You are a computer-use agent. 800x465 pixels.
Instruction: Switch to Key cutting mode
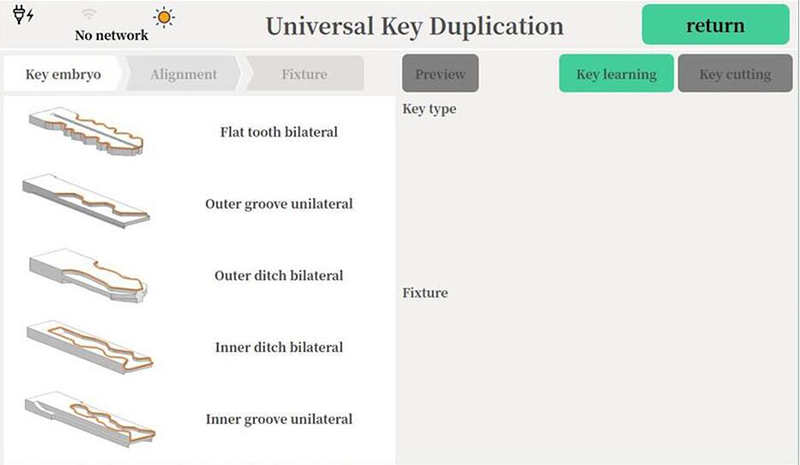tap(735, 74)
